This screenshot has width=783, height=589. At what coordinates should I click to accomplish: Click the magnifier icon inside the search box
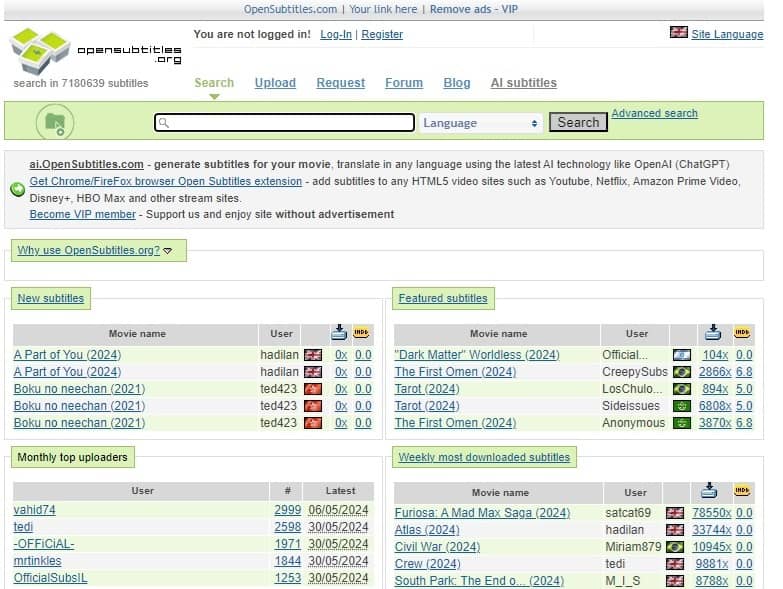pos(164,123)
